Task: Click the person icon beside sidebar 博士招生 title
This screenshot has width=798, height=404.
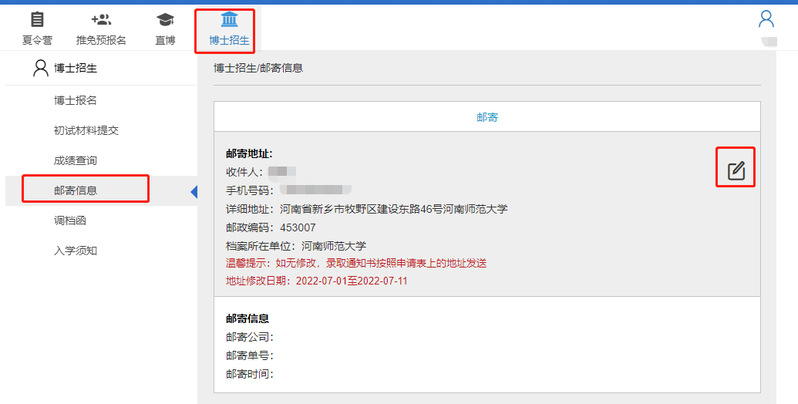Action: [40, 68]
